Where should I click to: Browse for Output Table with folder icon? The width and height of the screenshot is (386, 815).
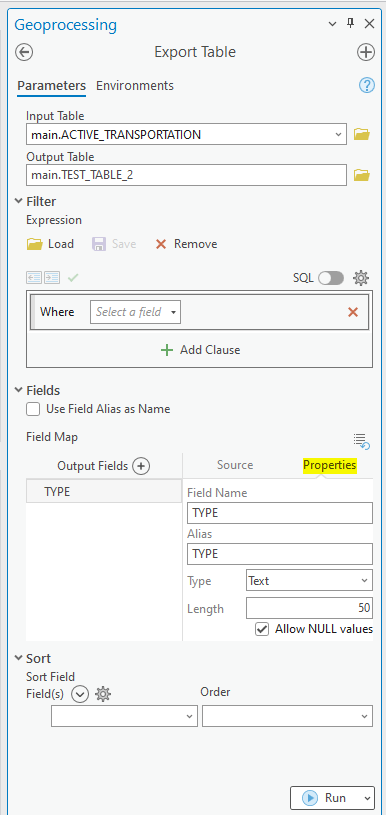tap(362, 175)
